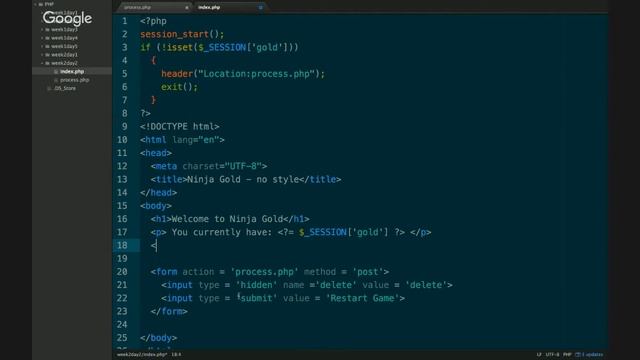Click the hidden input named 'delete'

(307, 285)
